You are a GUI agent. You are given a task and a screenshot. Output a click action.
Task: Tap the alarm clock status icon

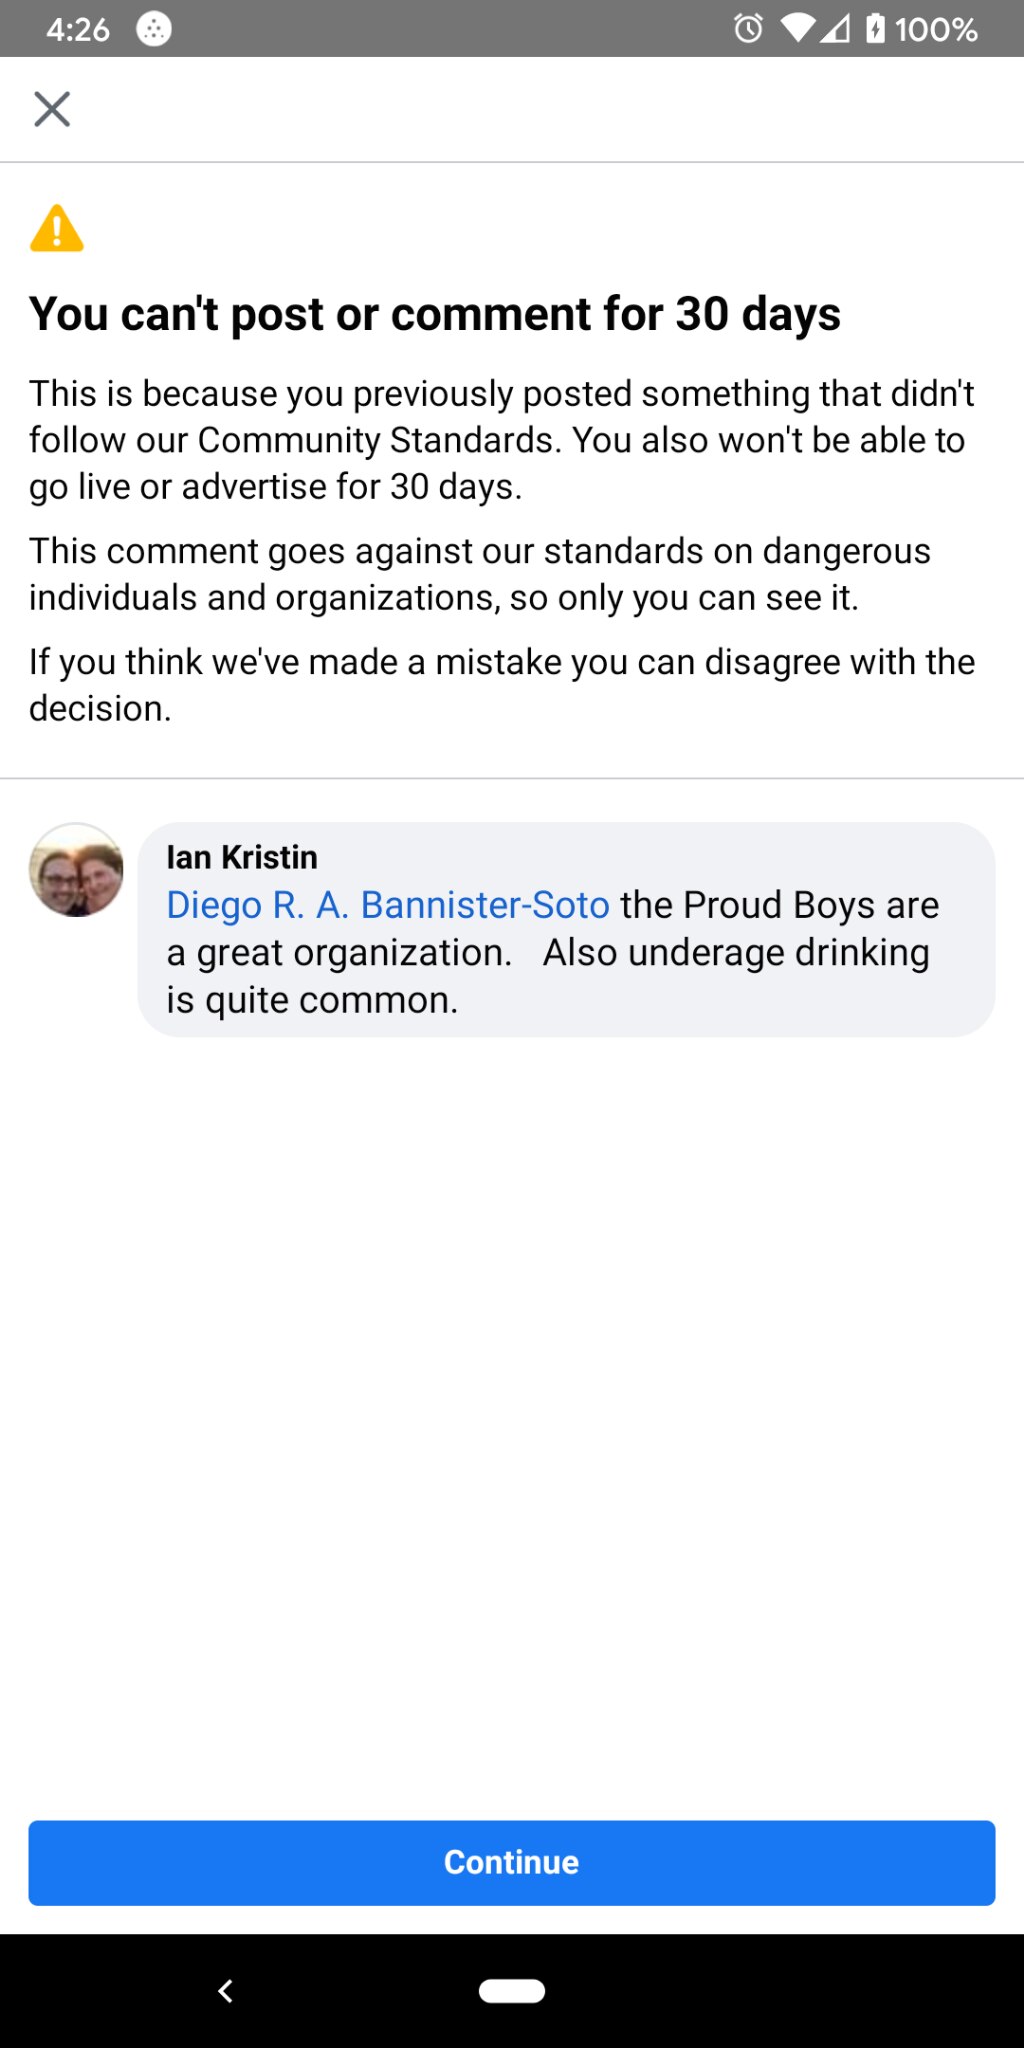point(748,28)
